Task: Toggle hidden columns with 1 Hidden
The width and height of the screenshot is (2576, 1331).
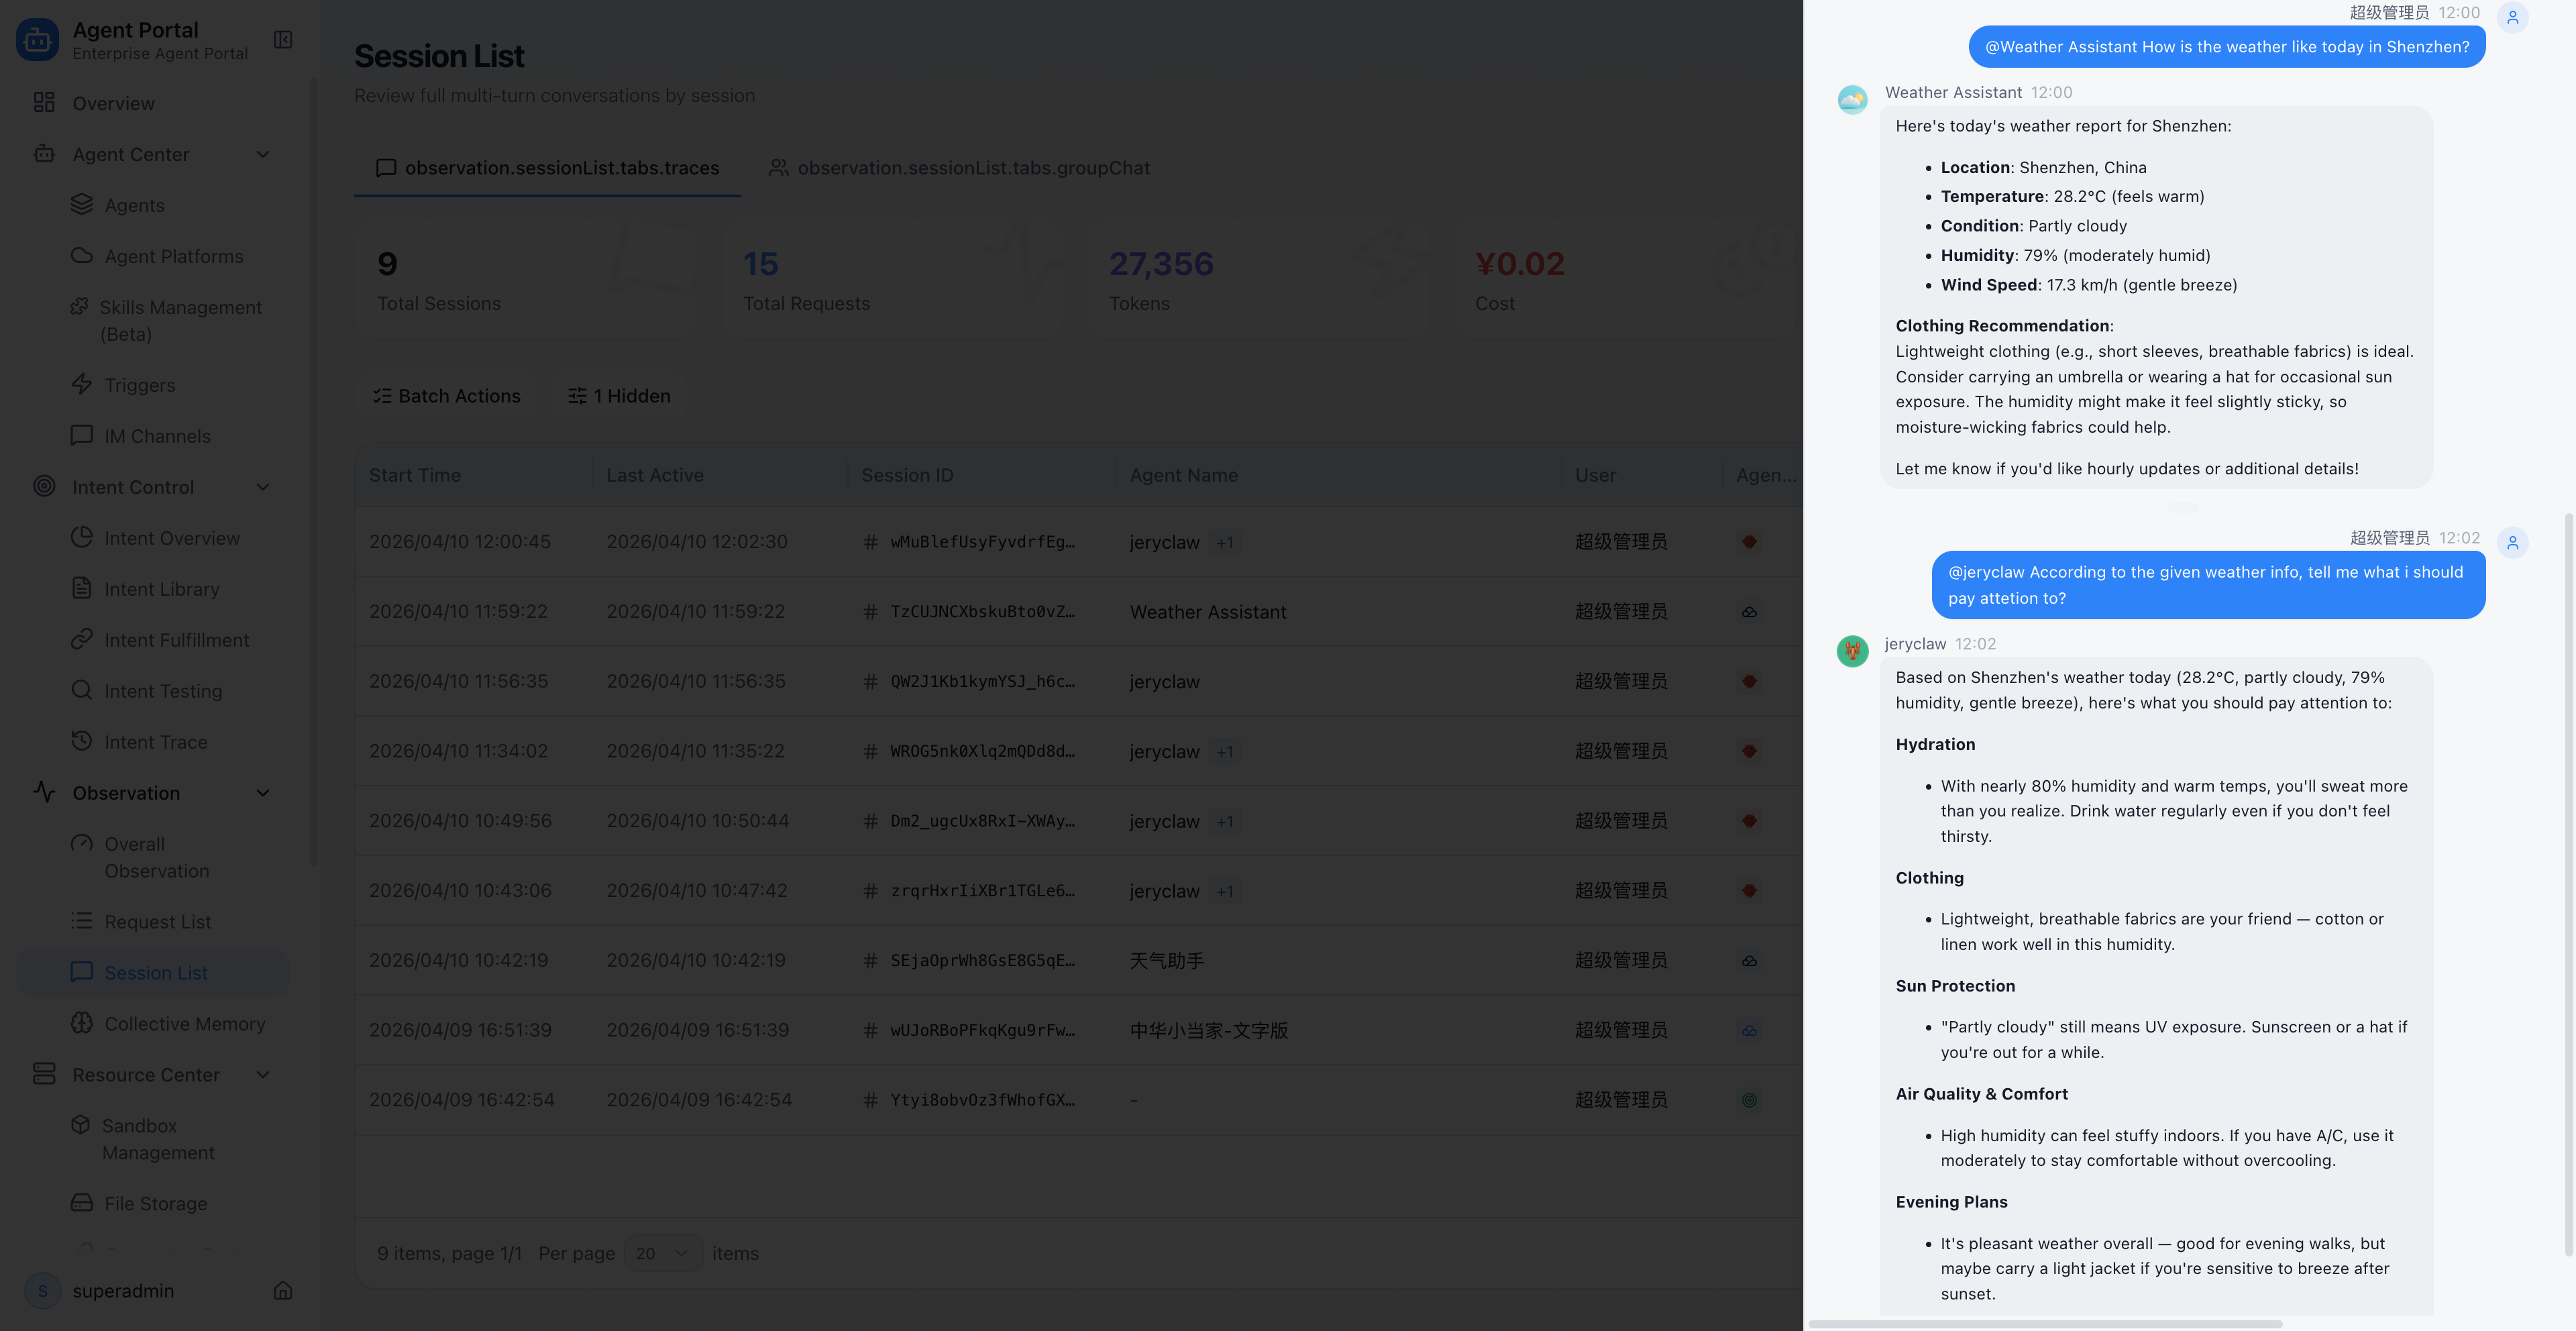Action: [619, 396]
